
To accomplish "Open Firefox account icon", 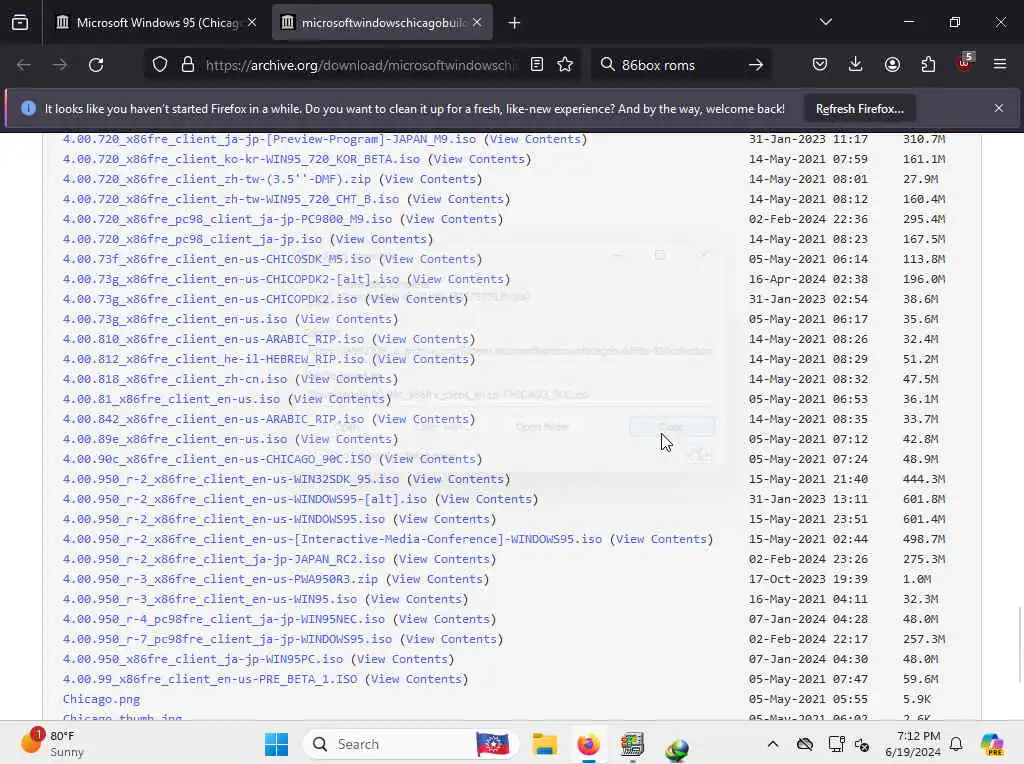I will click(x=892, y=65).
